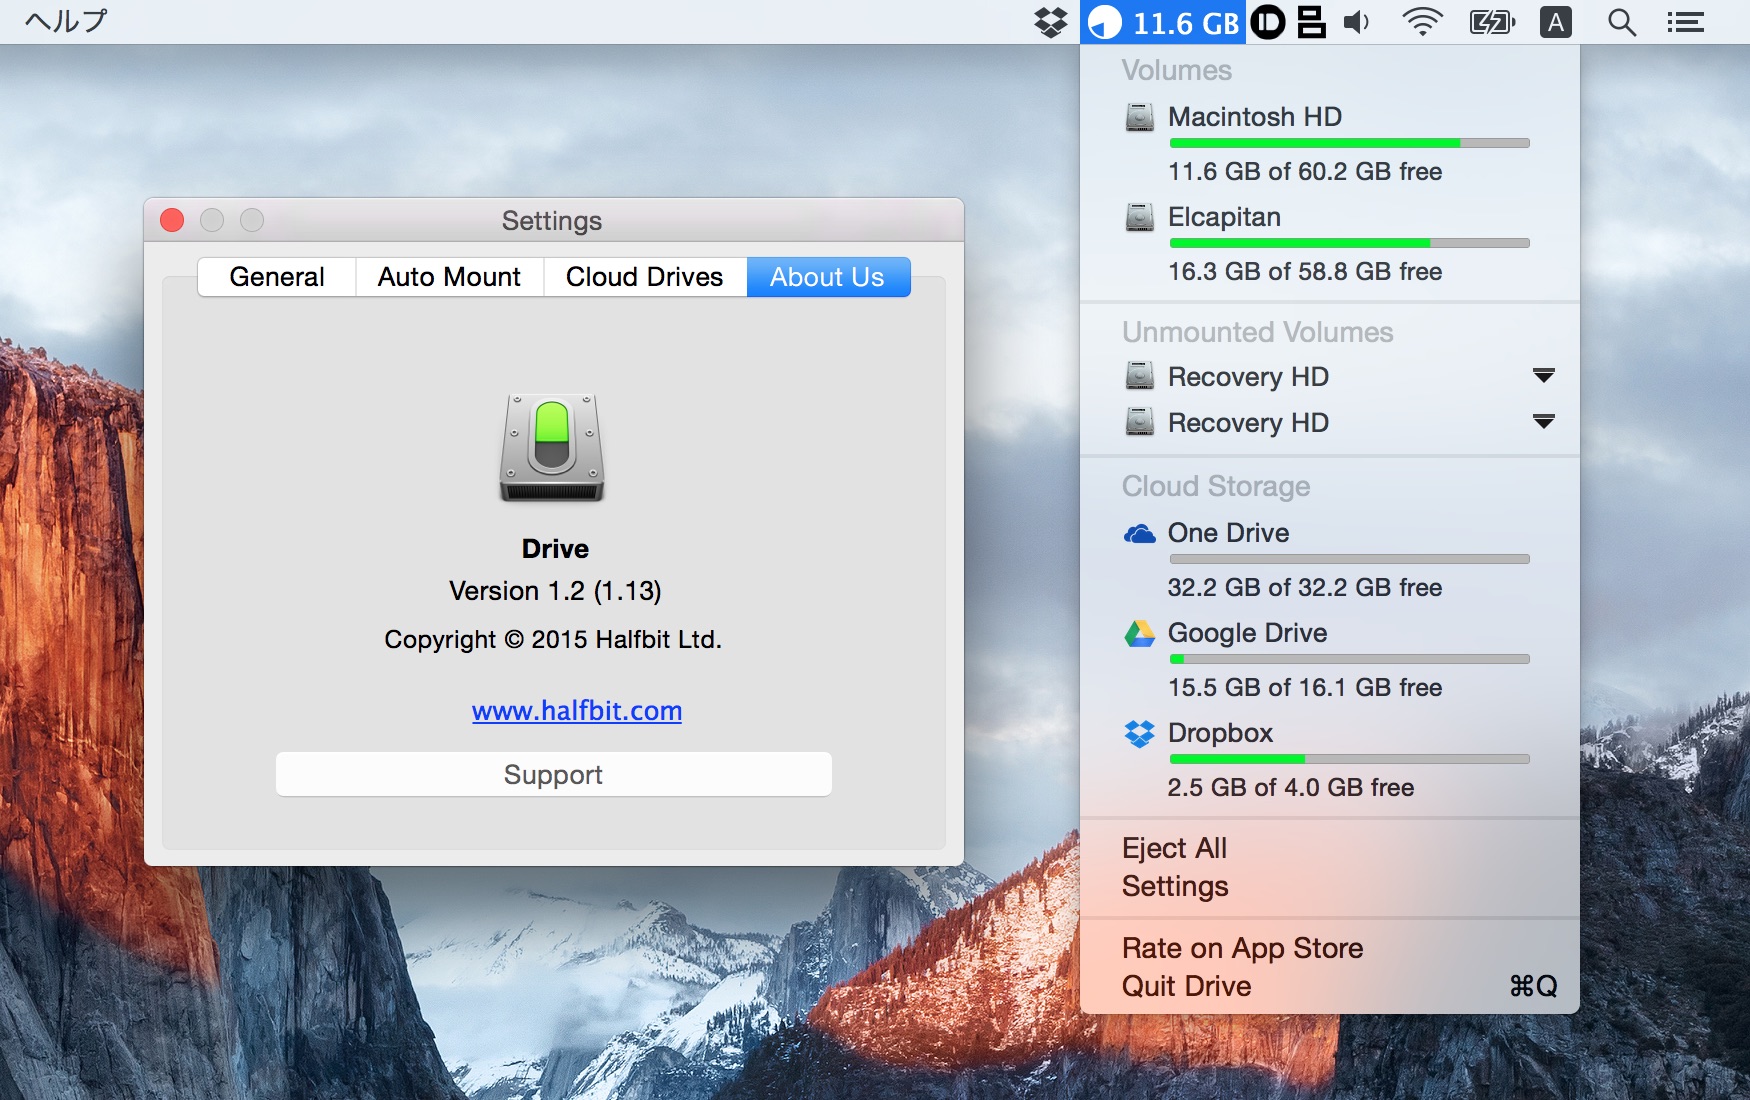Click the stacked-bars menu bar icon
The image size is (1750, 1100).
click(1311, 22)
